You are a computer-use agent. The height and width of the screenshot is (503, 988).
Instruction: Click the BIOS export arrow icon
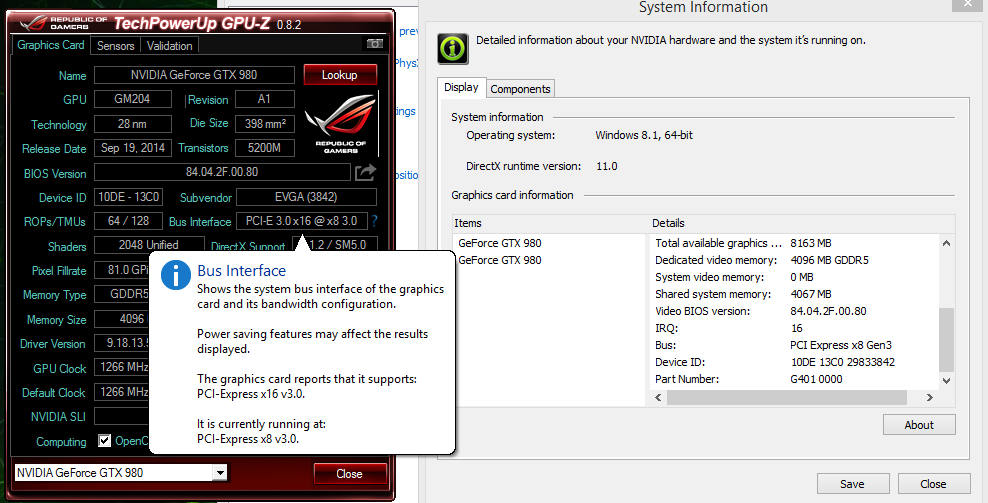point(365,172)
